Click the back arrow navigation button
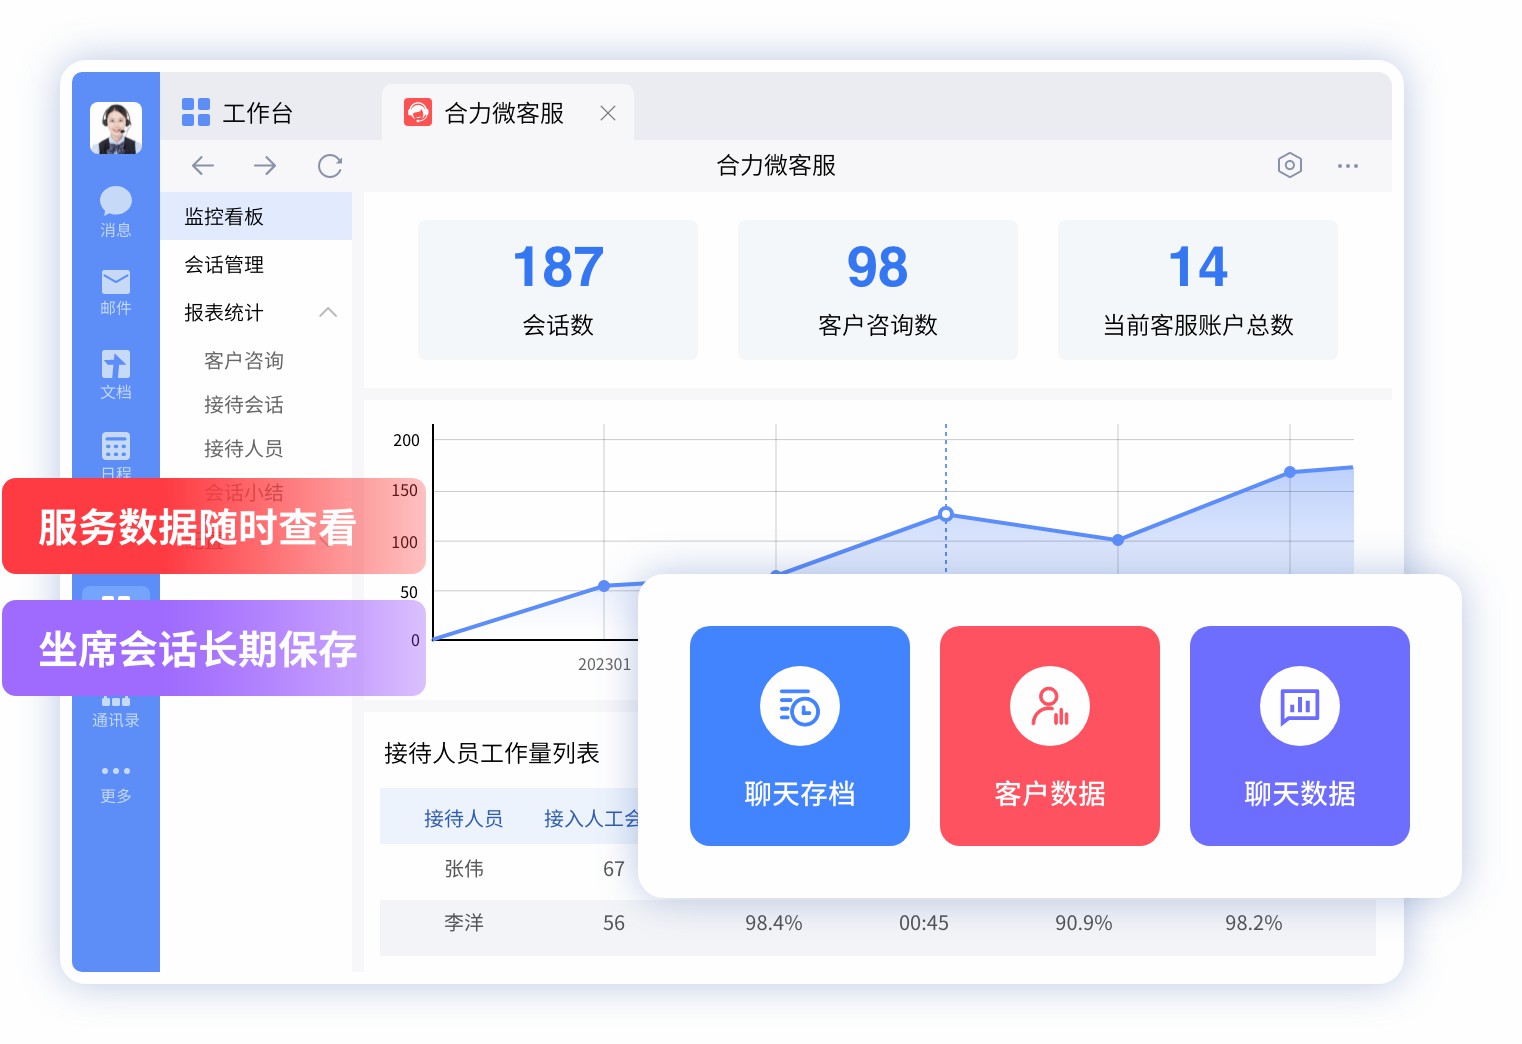 coord(203,165)
